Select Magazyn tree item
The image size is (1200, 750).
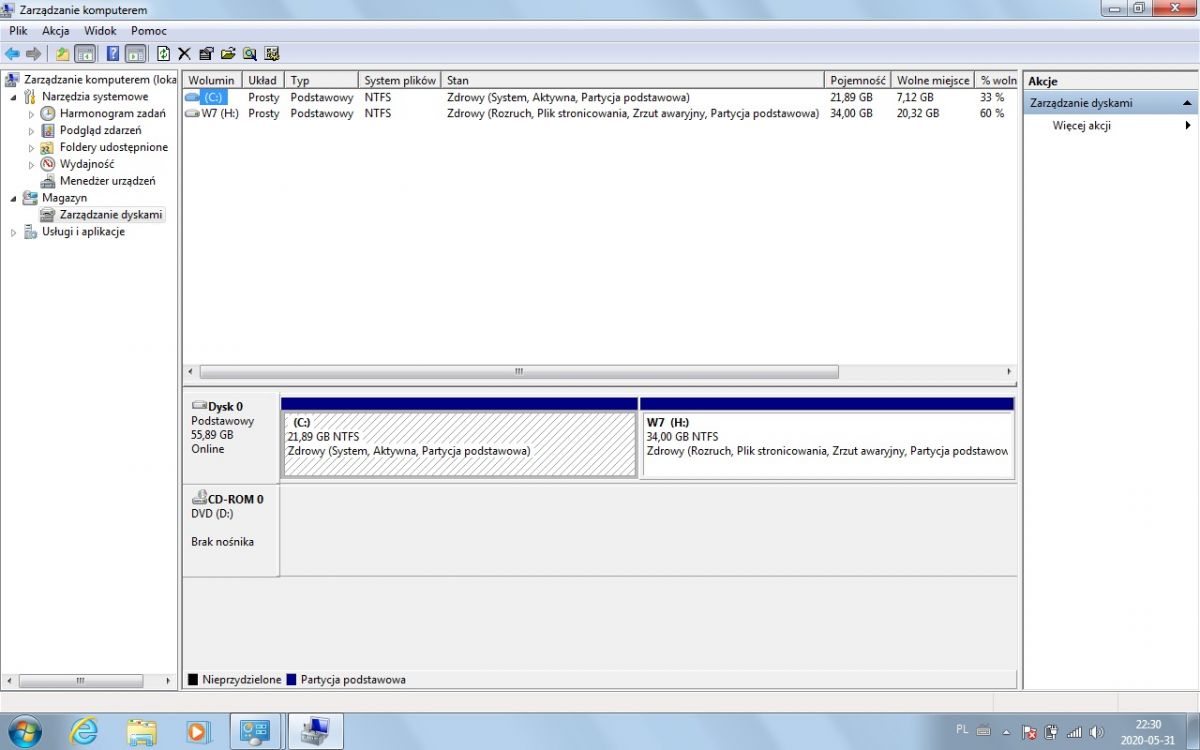tap(64, 198)
